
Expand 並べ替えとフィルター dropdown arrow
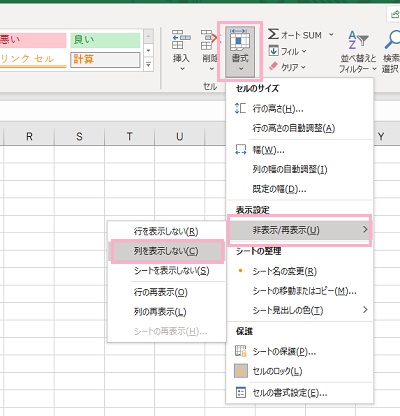click(374, 69)
